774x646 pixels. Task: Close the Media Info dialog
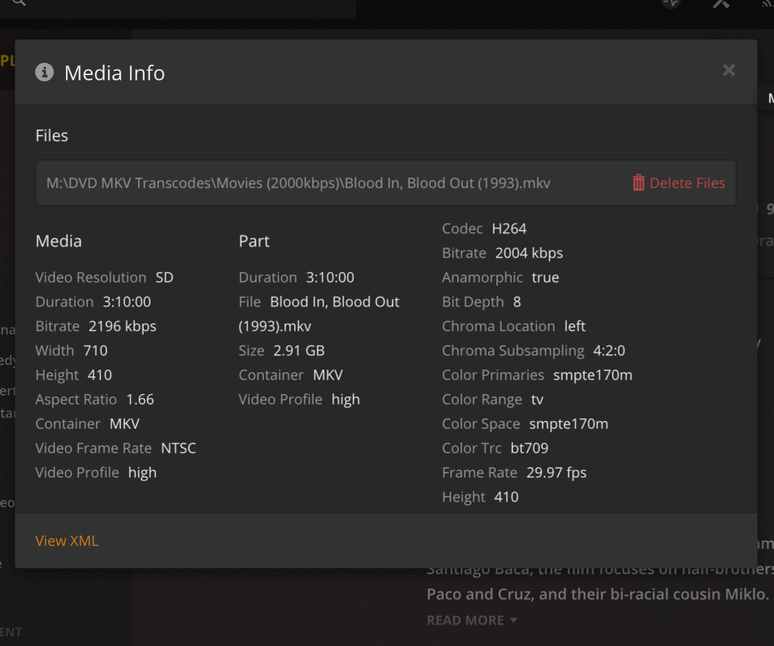(729, 70)
